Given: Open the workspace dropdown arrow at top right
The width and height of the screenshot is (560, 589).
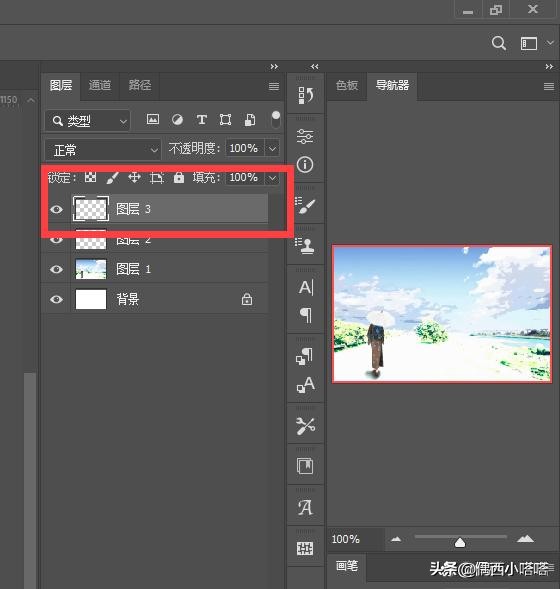Looking at the screenshot, I should [x=550, y=43].
